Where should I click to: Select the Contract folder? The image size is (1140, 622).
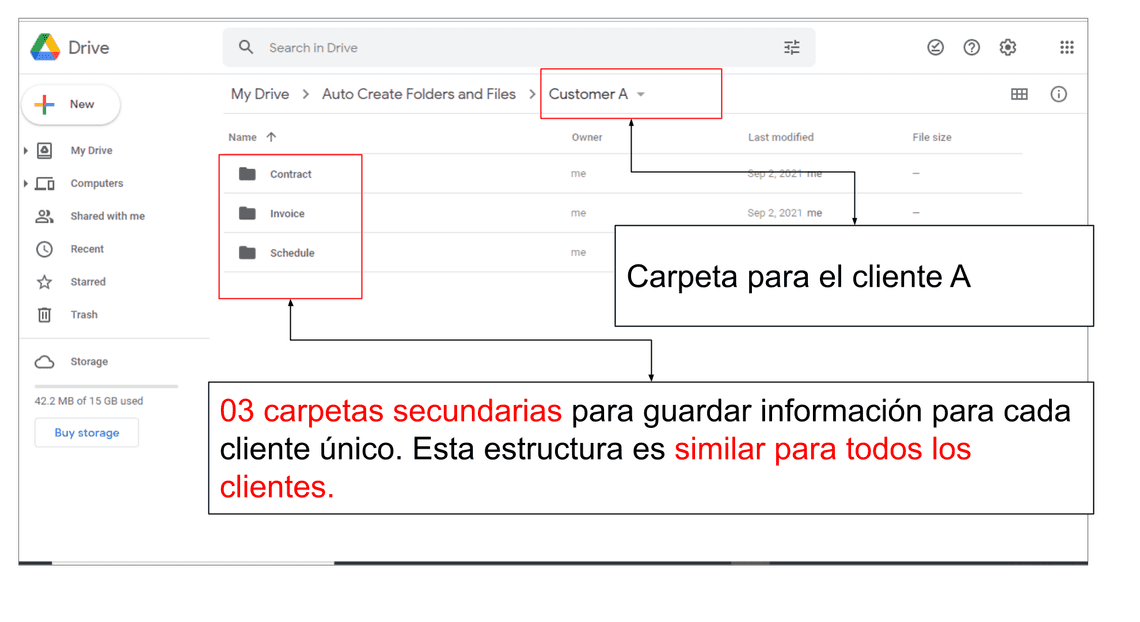(x=290, y=174)
